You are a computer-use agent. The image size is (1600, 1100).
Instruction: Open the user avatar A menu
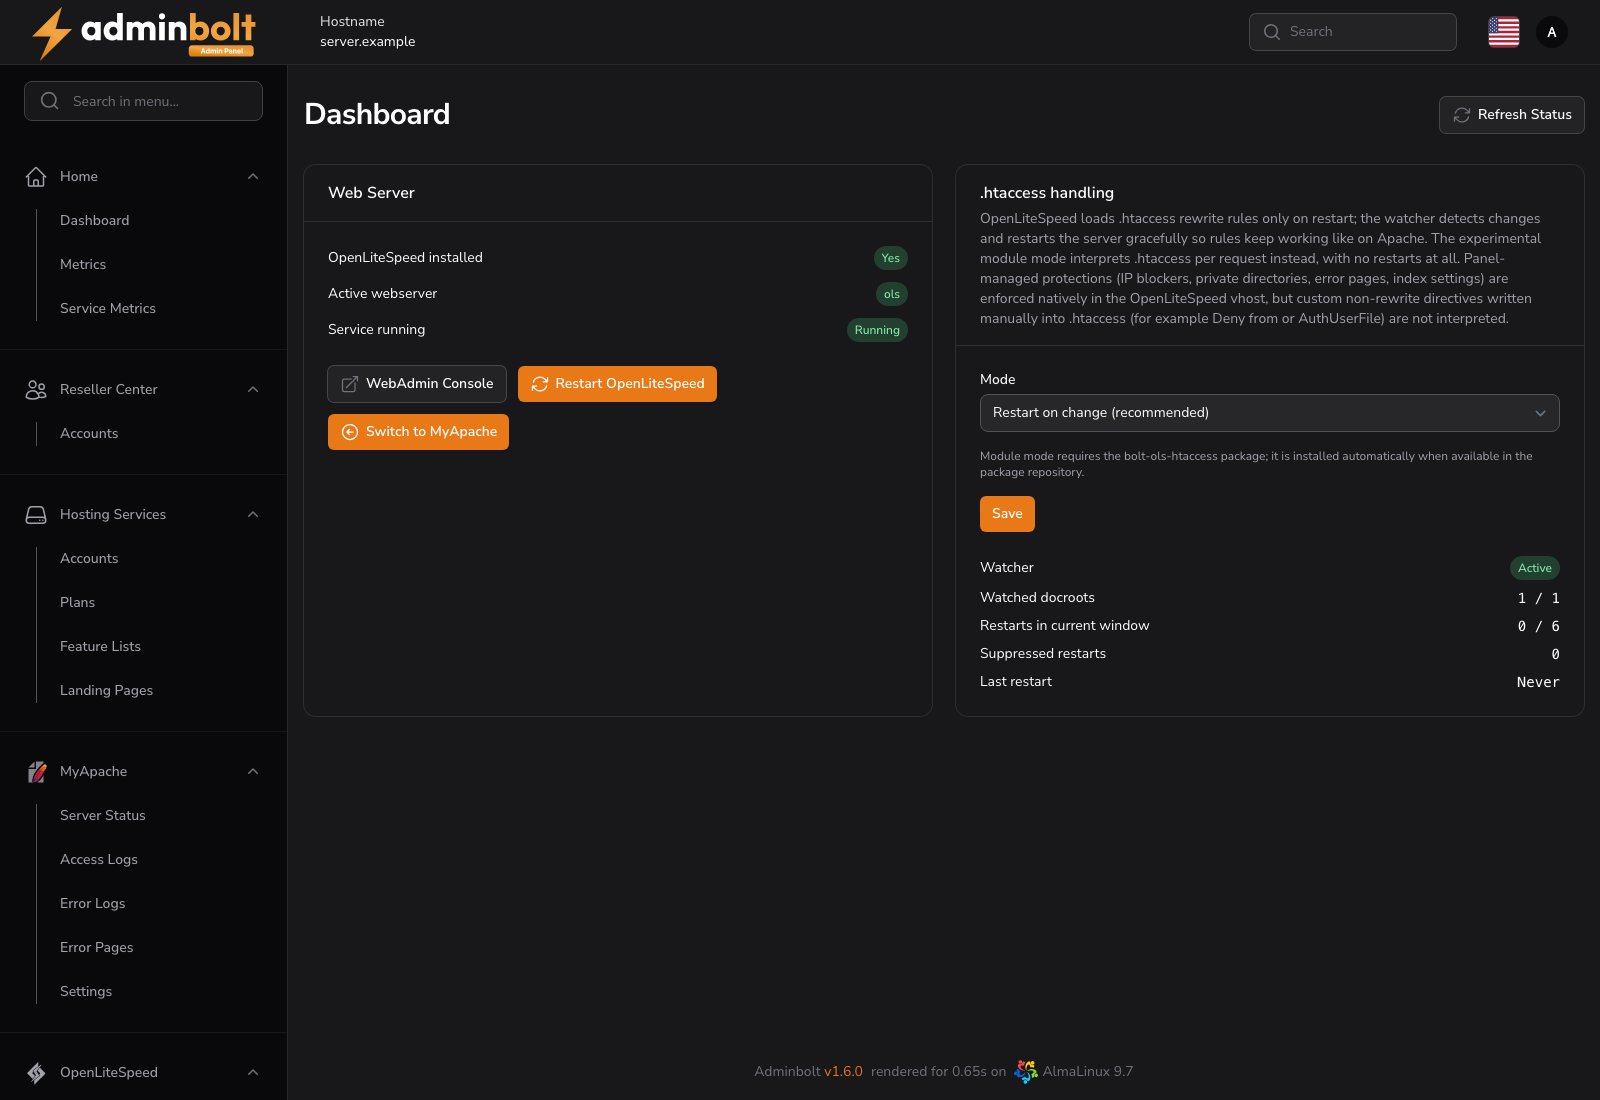(1552, 32)
